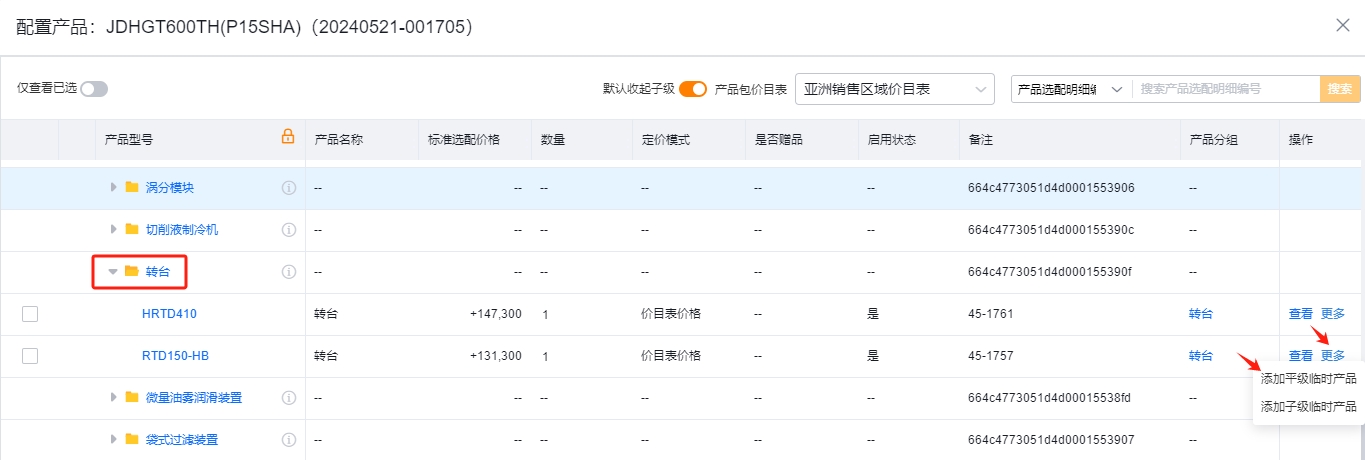Click remark 664c4773051d4d000155390f

click(x=1050, y=272)
